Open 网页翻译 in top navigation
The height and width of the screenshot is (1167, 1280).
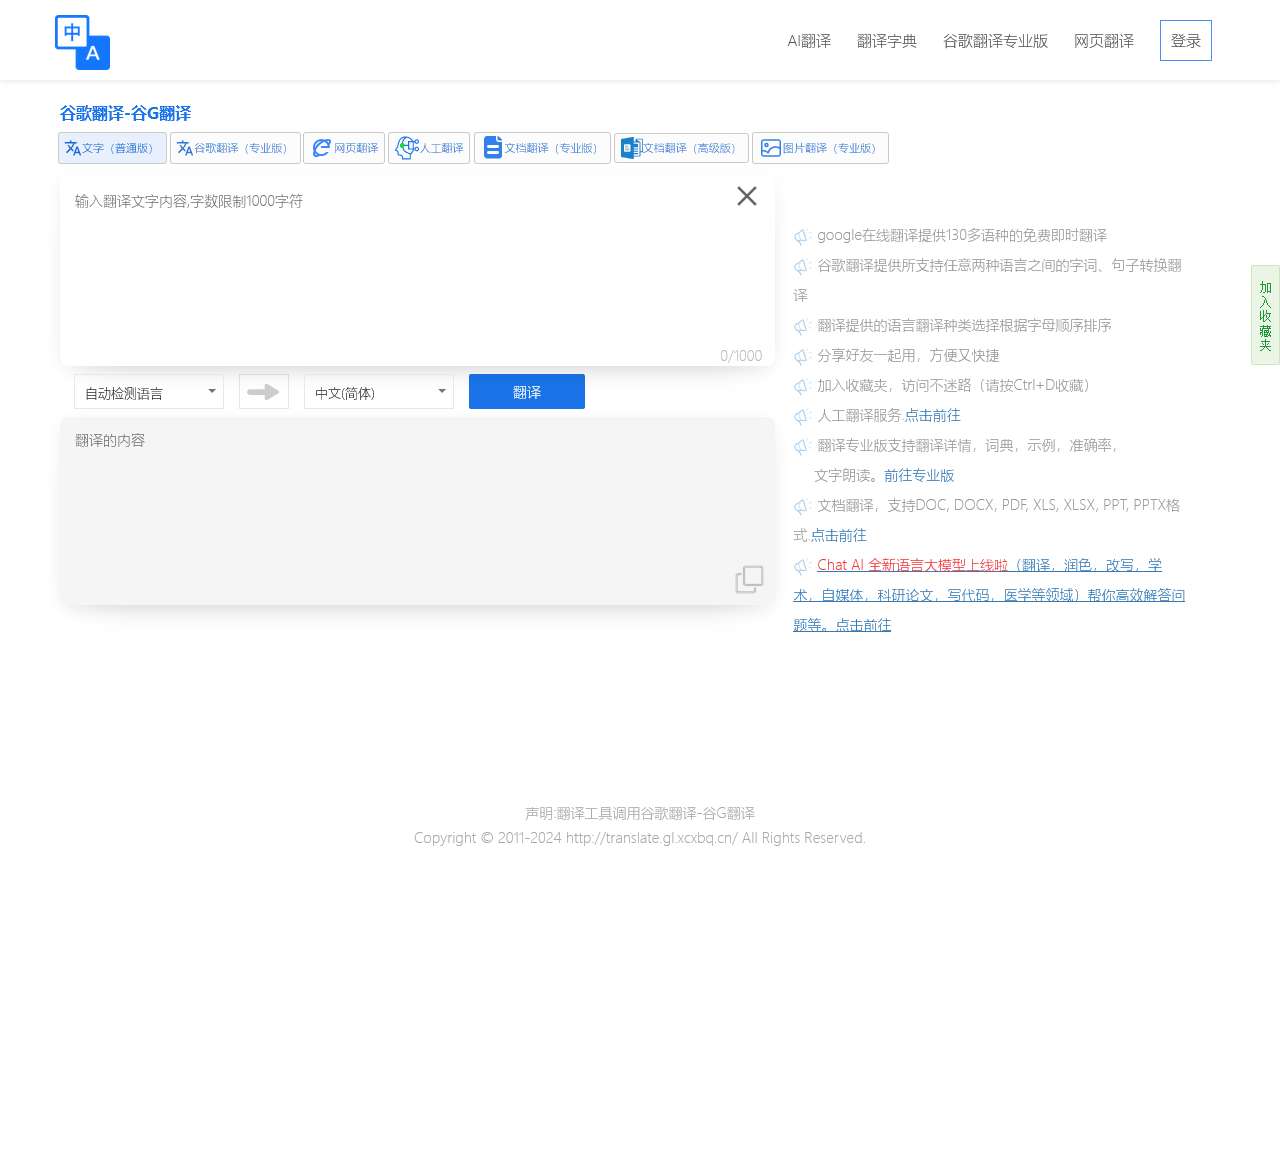(x=1104, y=41)
